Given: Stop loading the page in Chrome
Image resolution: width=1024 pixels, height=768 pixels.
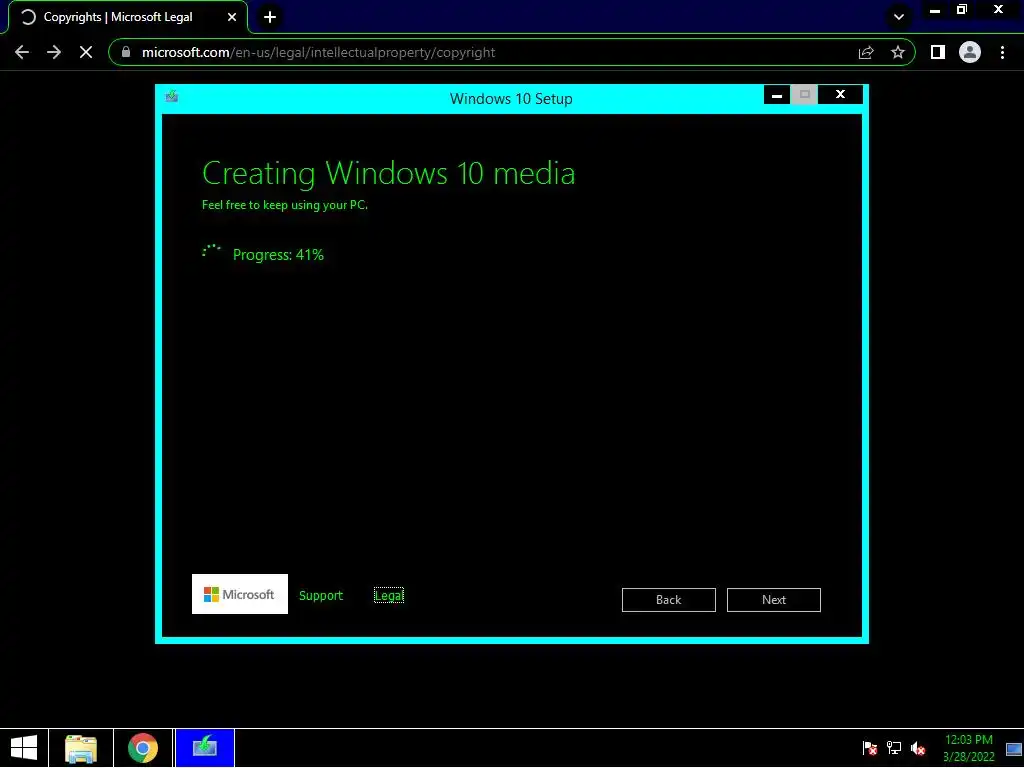Looking at the screenshot, I should (x=86, y=52).
